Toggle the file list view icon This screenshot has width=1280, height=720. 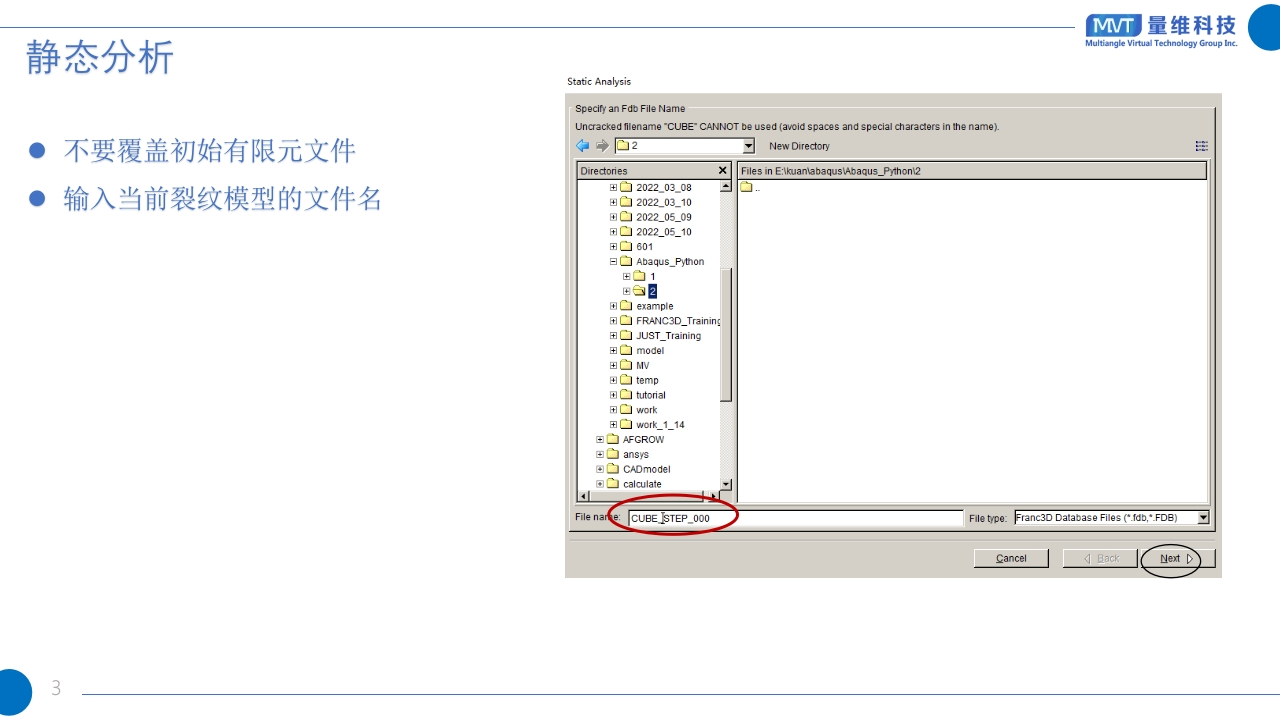coord(1201,146)
